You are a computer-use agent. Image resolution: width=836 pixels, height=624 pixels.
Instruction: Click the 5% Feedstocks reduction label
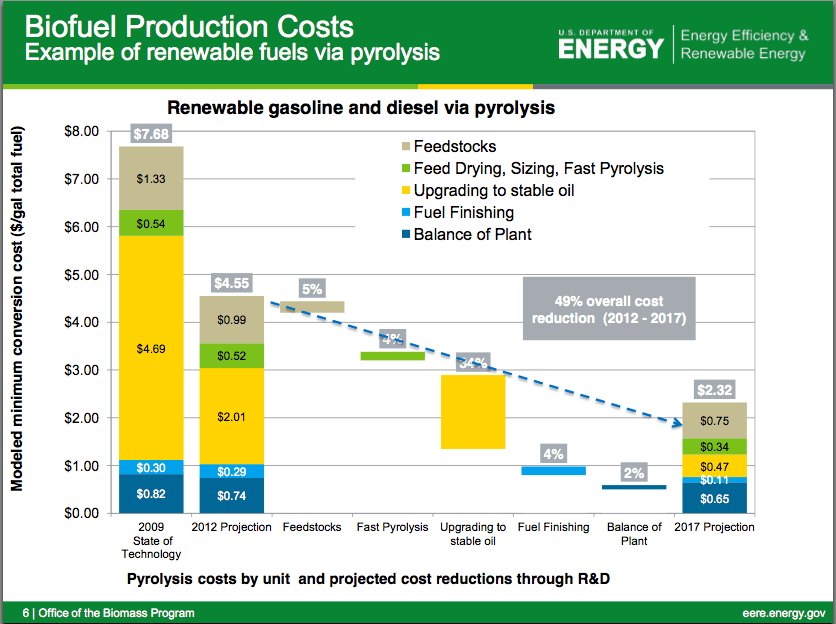312,290
